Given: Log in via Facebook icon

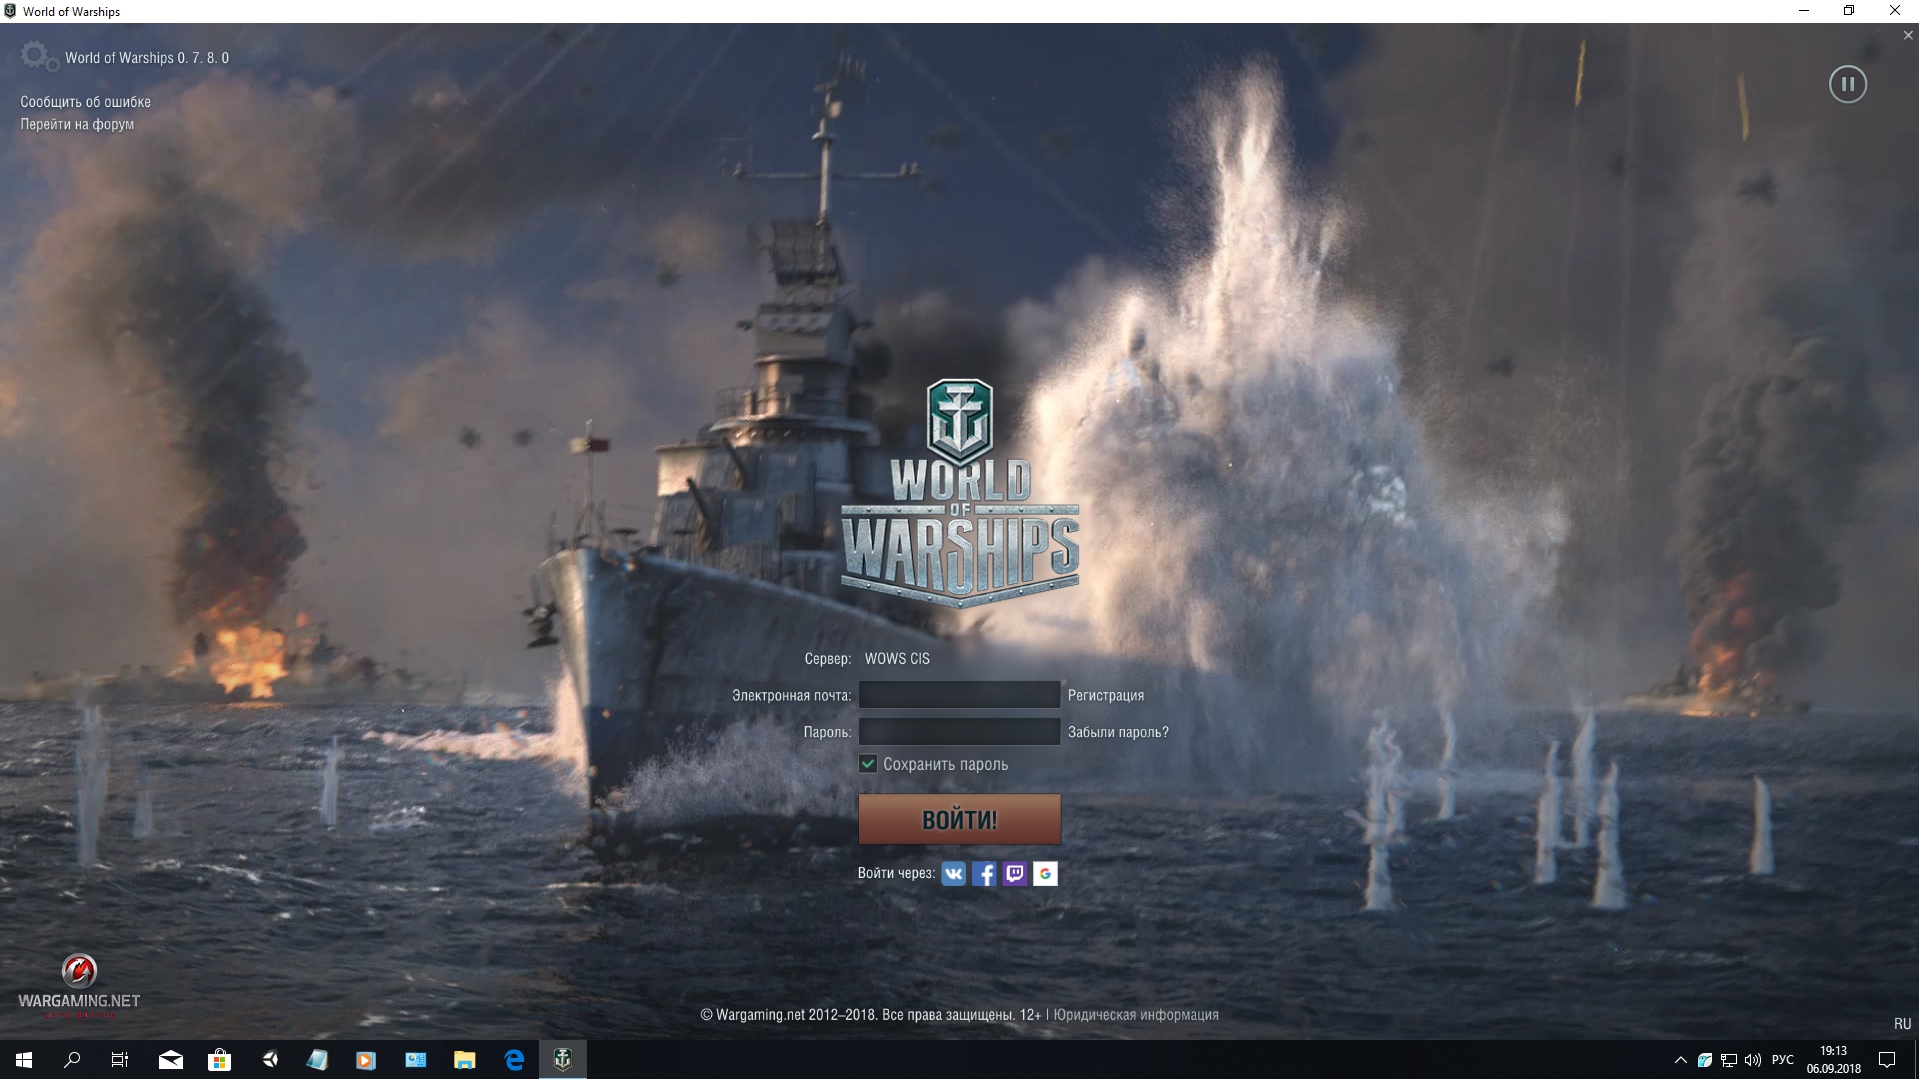Looking at the screenshot, I should (x=984, y=874).
